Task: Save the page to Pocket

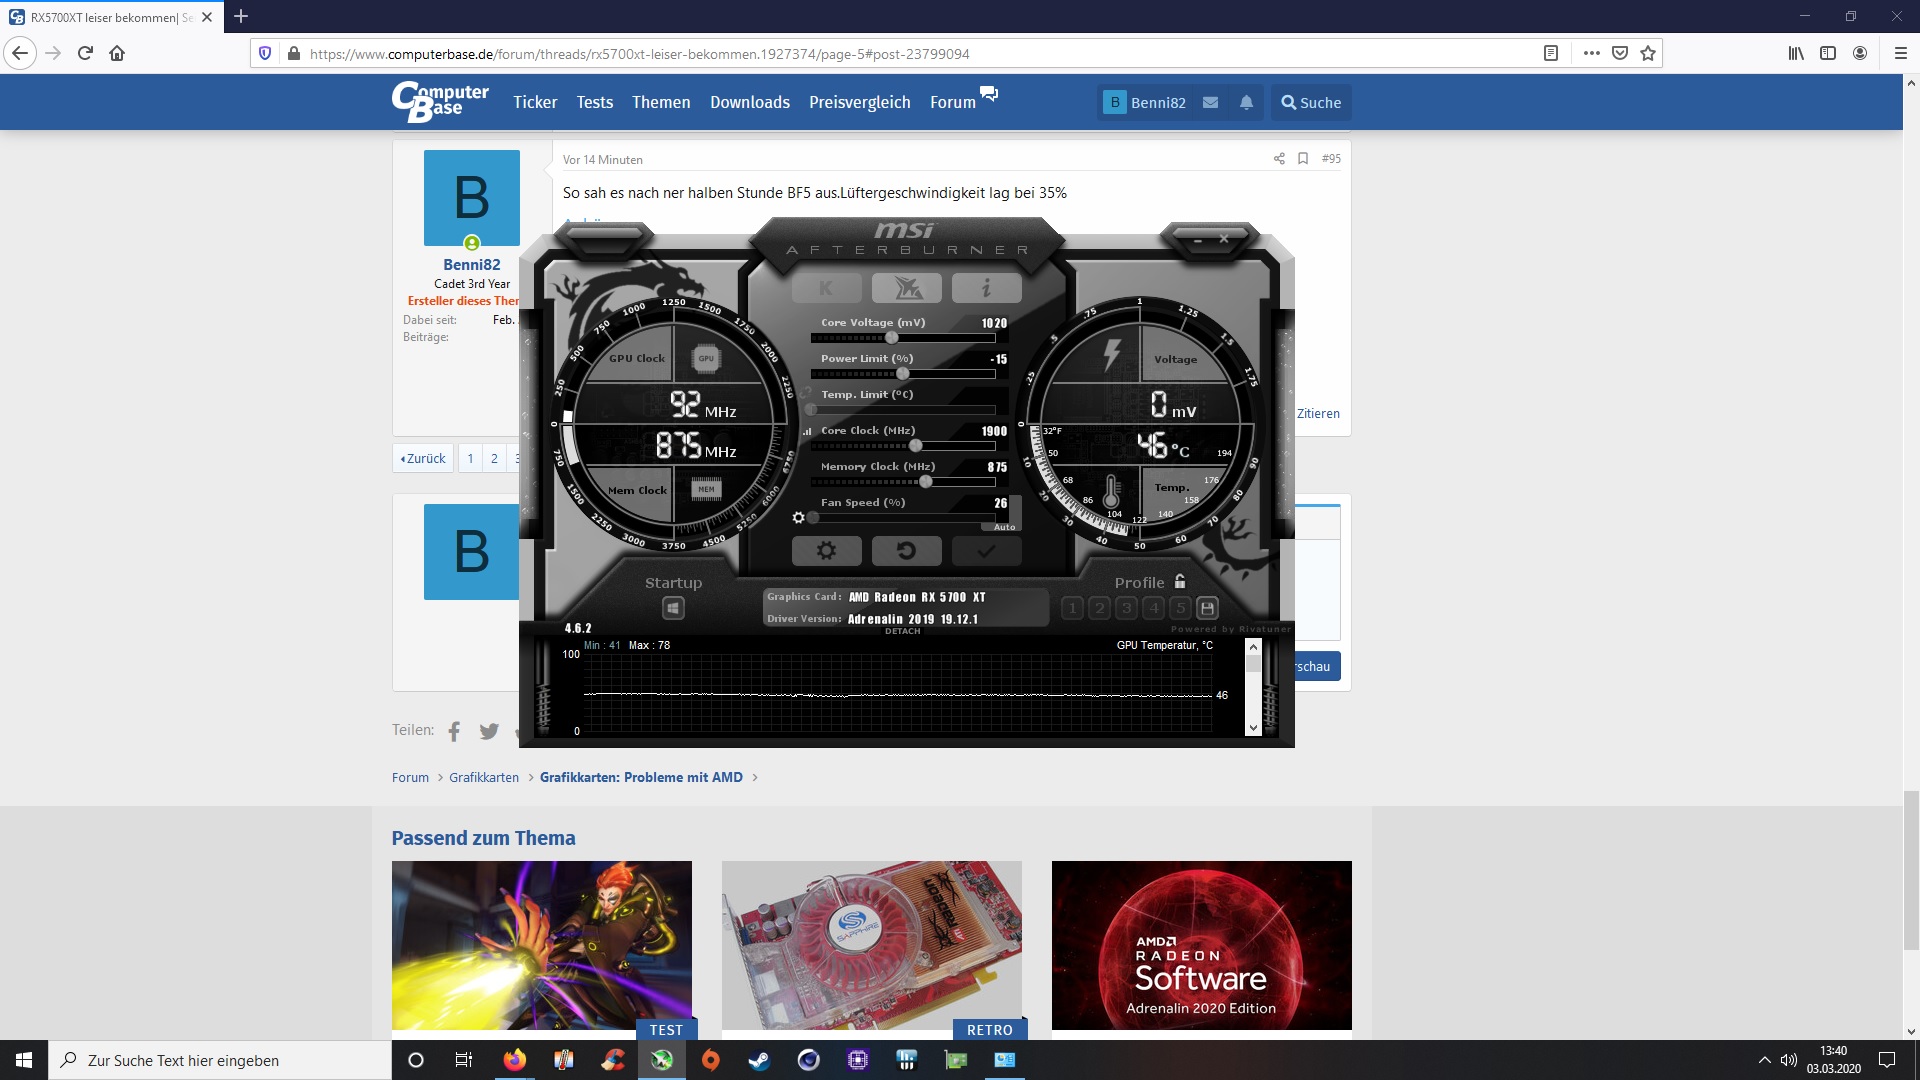Action: (1620, 53)
